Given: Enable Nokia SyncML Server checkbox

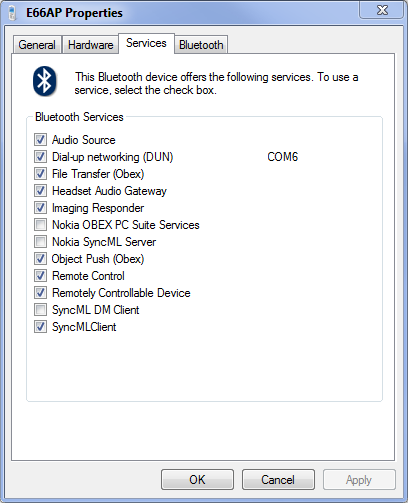Looking at the screenshot, I should click(x=40, y=242).
